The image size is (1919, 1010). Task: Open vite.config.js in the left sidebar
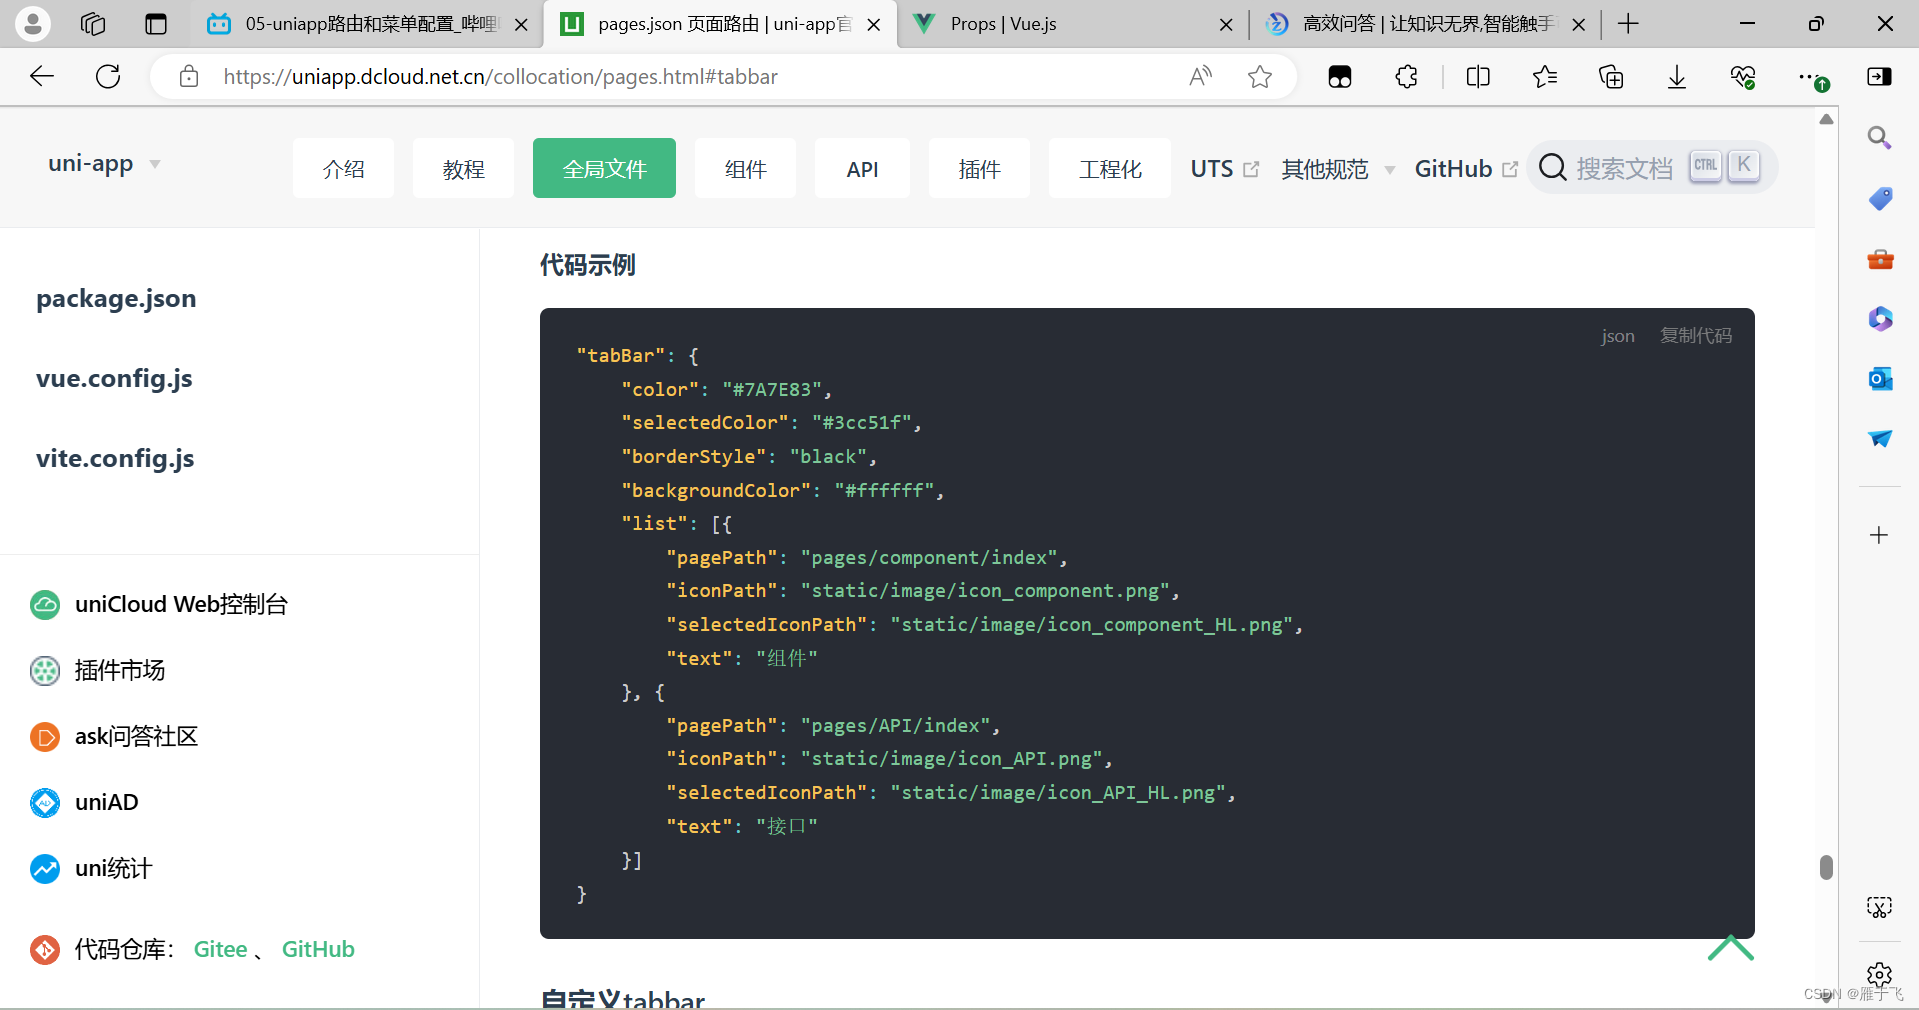tap(115, 458)
